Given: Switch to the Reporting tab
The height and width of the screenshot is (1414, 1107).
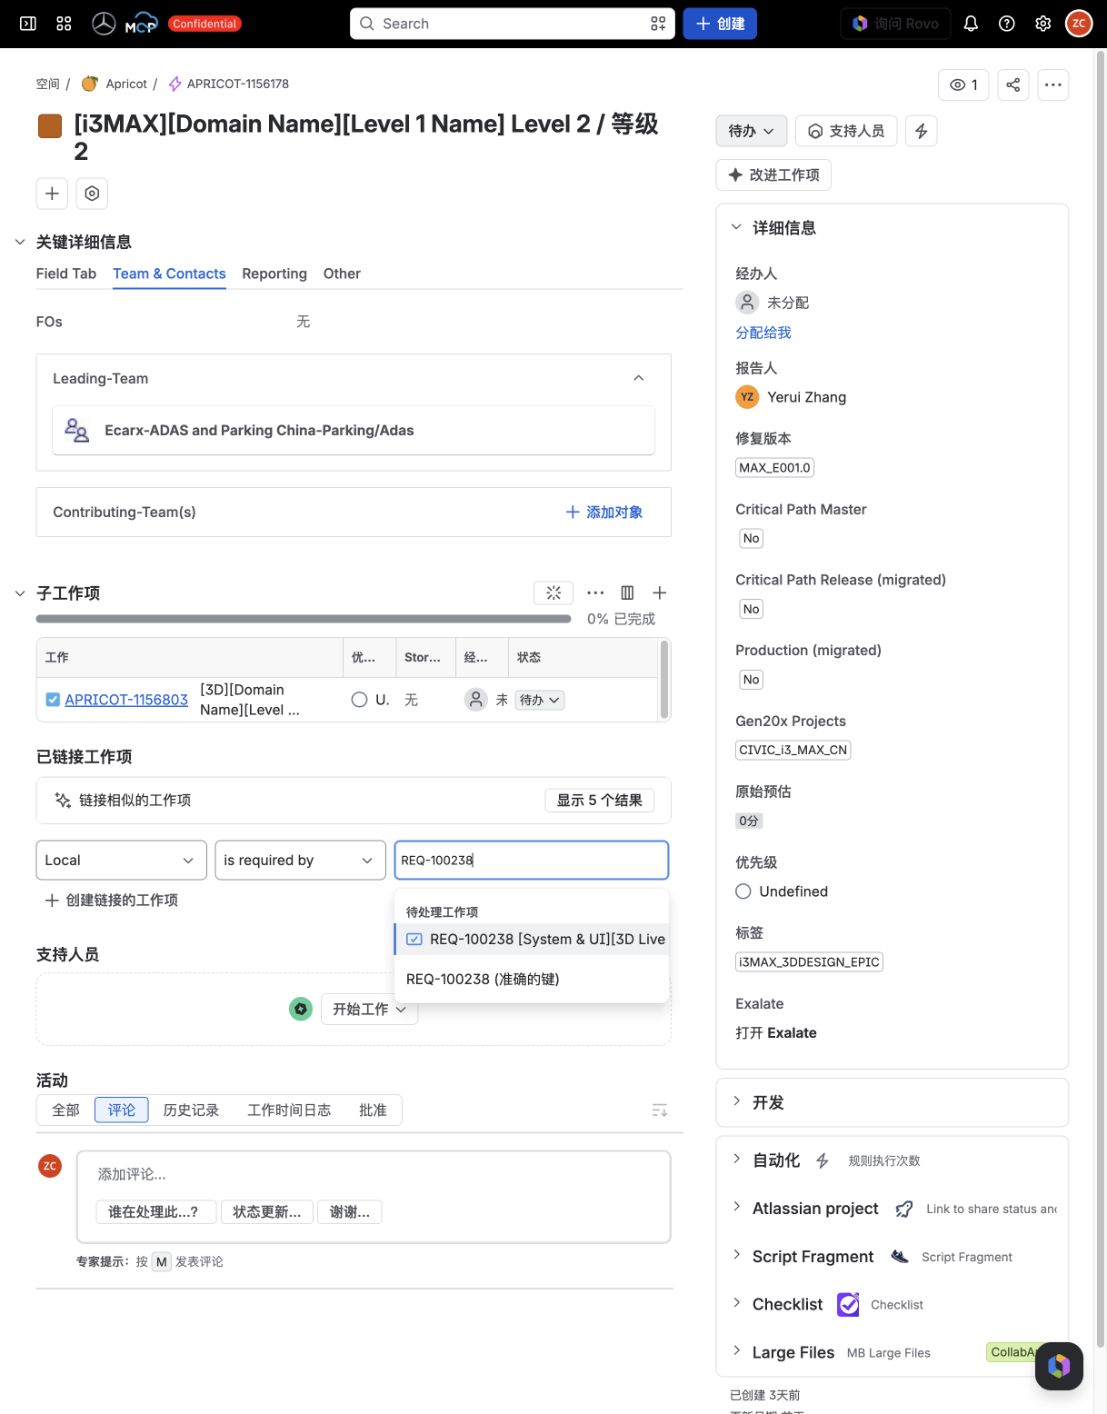Looking at the screenshot, I should click(x=274, y=273).
